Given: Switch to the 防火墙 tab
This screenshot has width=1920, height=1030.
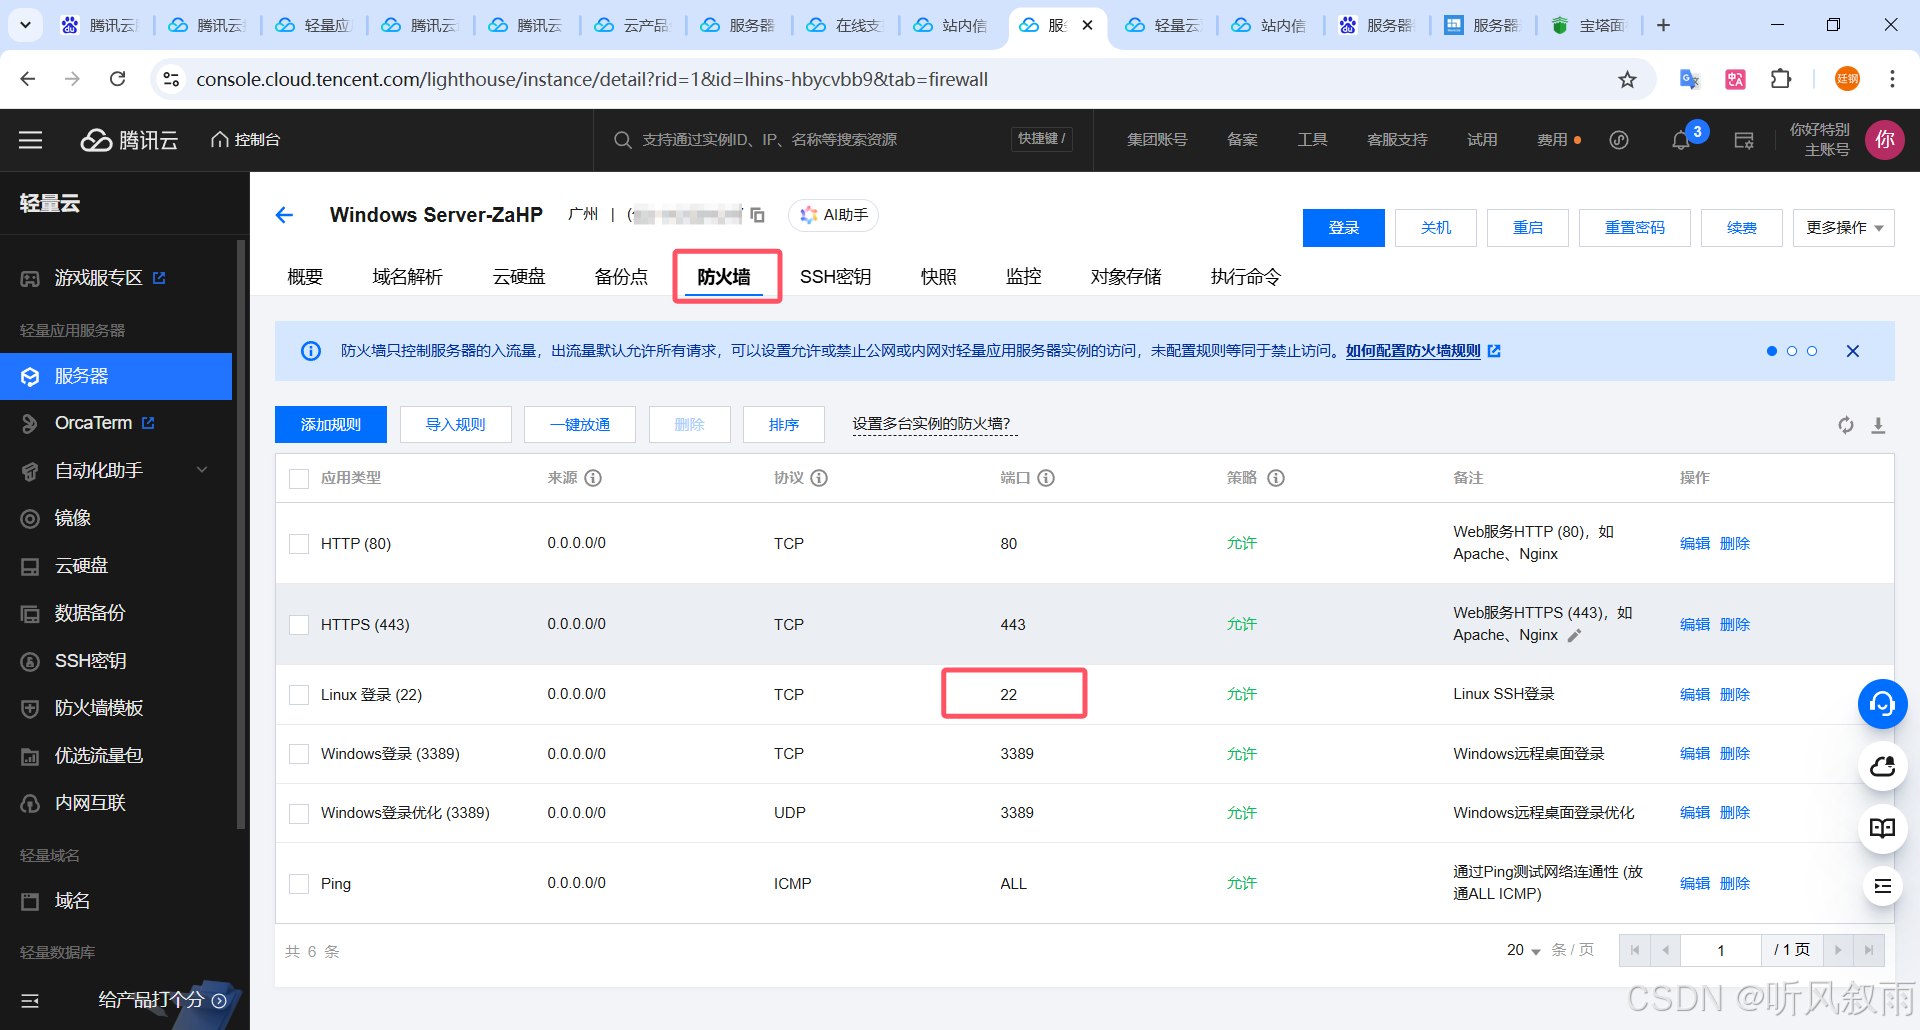Looking at the screenshot, I should pos(724,277).
